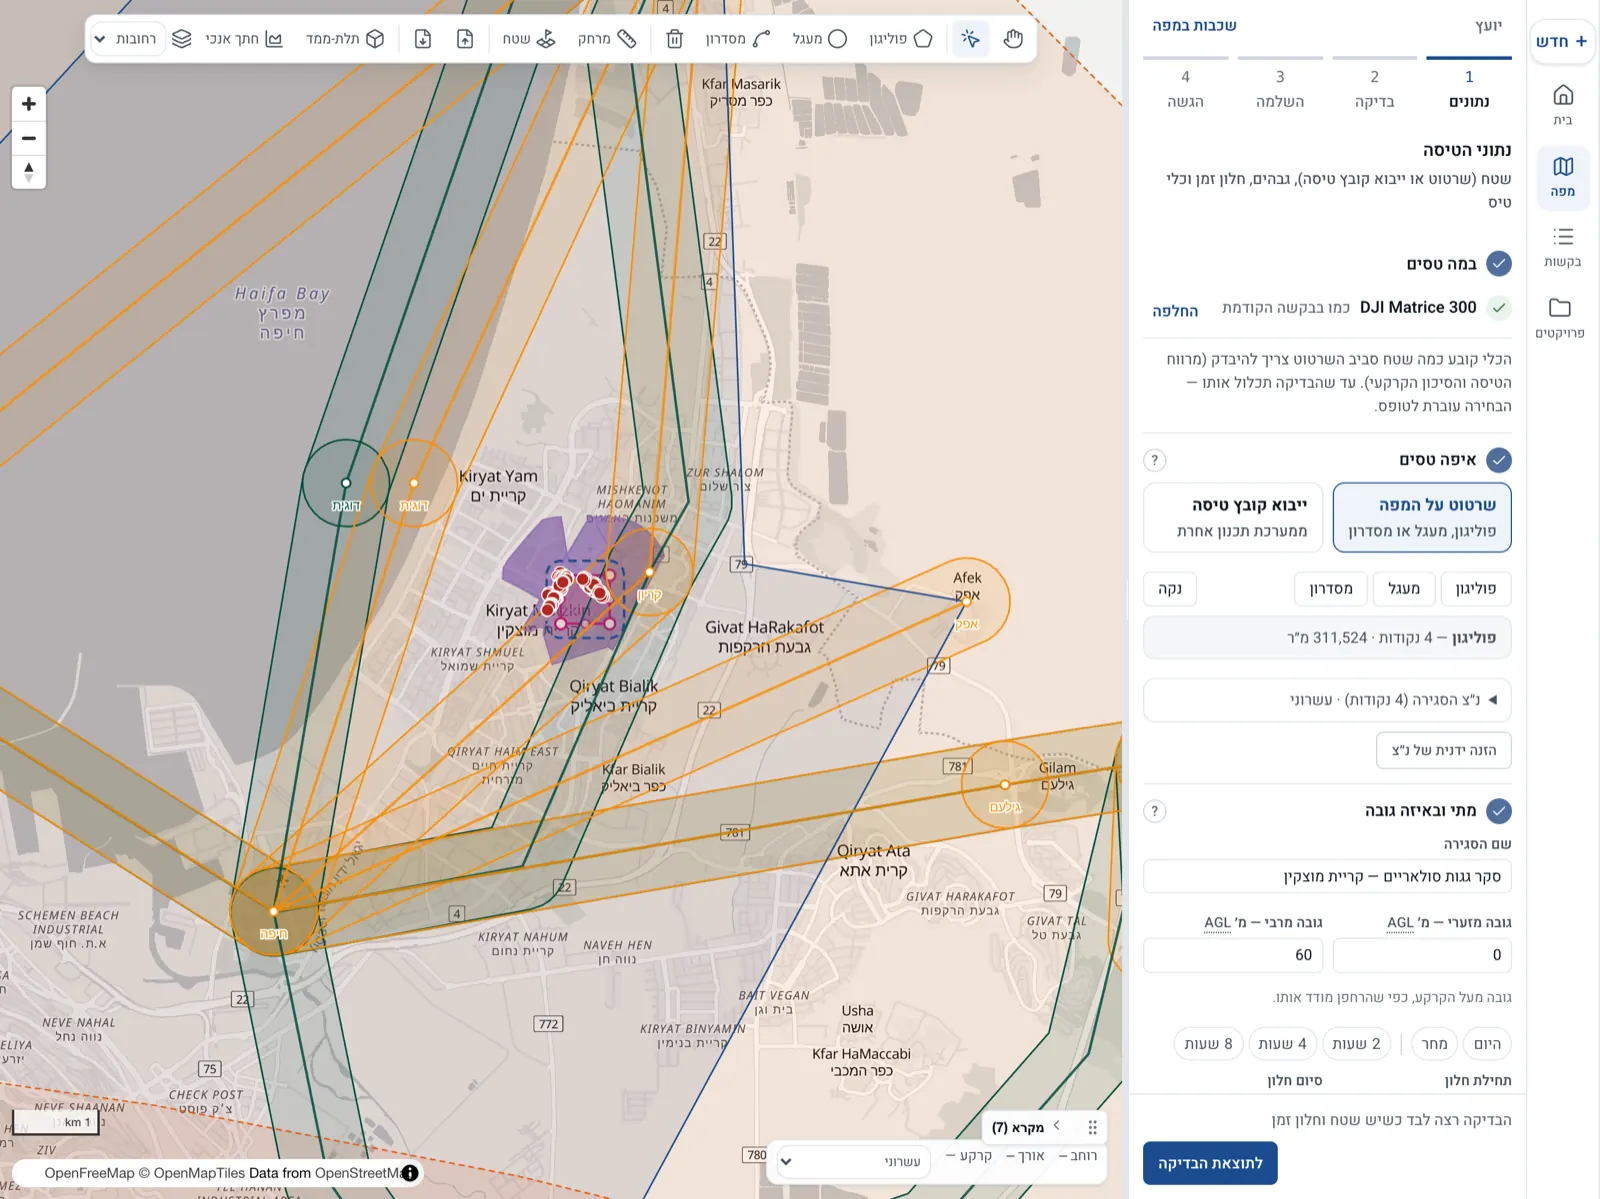The height and width of the screenshot is (1199, 1600).
Task: Click הזנה ידנית של נ"צ button
Action: pyautogui.click(x=1443, y=750)
